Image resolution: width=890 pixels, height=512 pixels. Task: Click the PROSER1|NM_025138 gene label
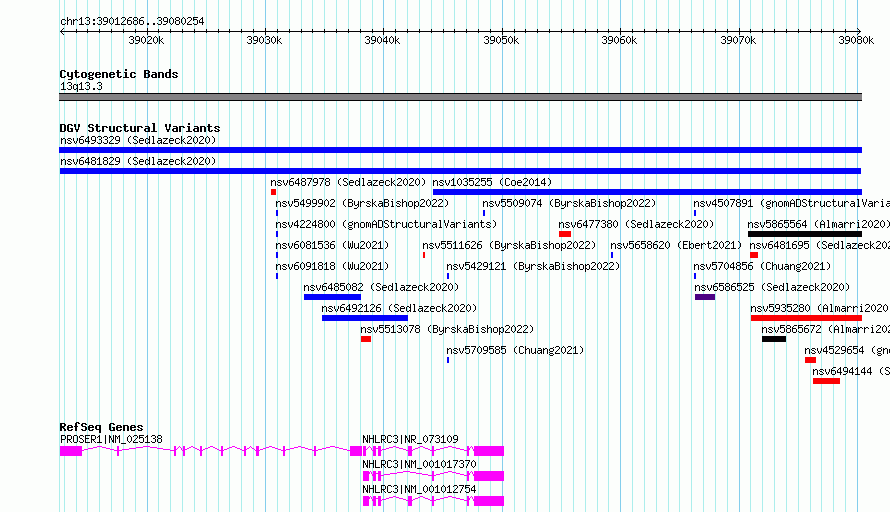pyautogui.click(x=111, y=439)
